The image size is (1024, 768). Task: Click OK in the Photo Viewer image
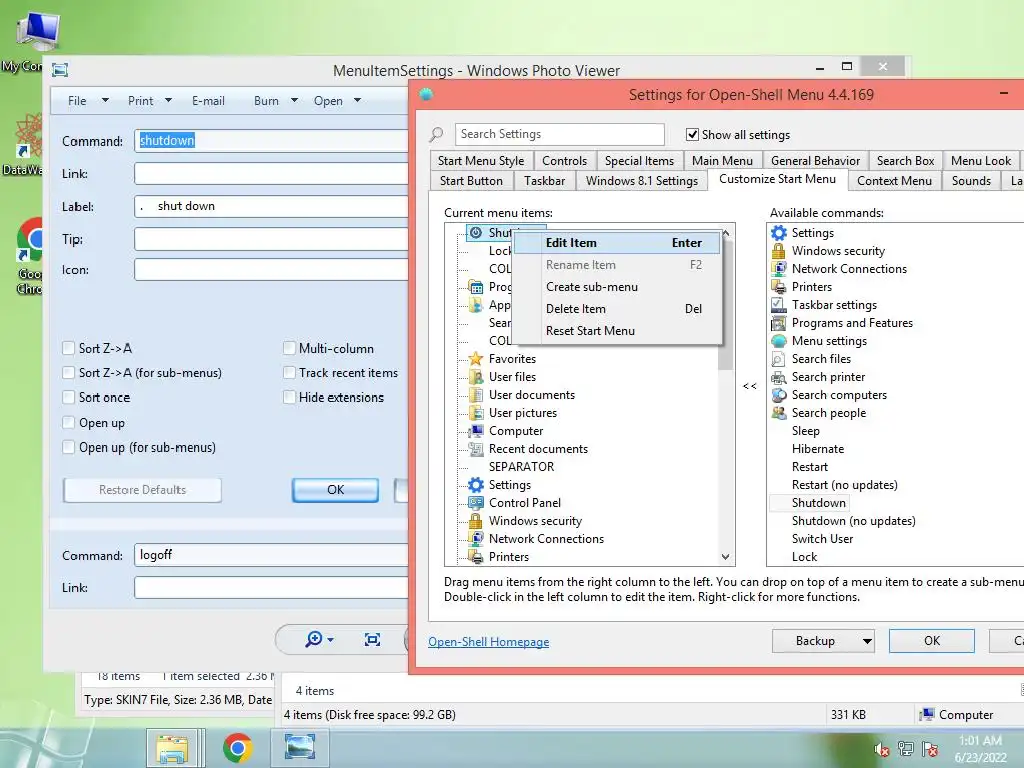coord(335,490)
